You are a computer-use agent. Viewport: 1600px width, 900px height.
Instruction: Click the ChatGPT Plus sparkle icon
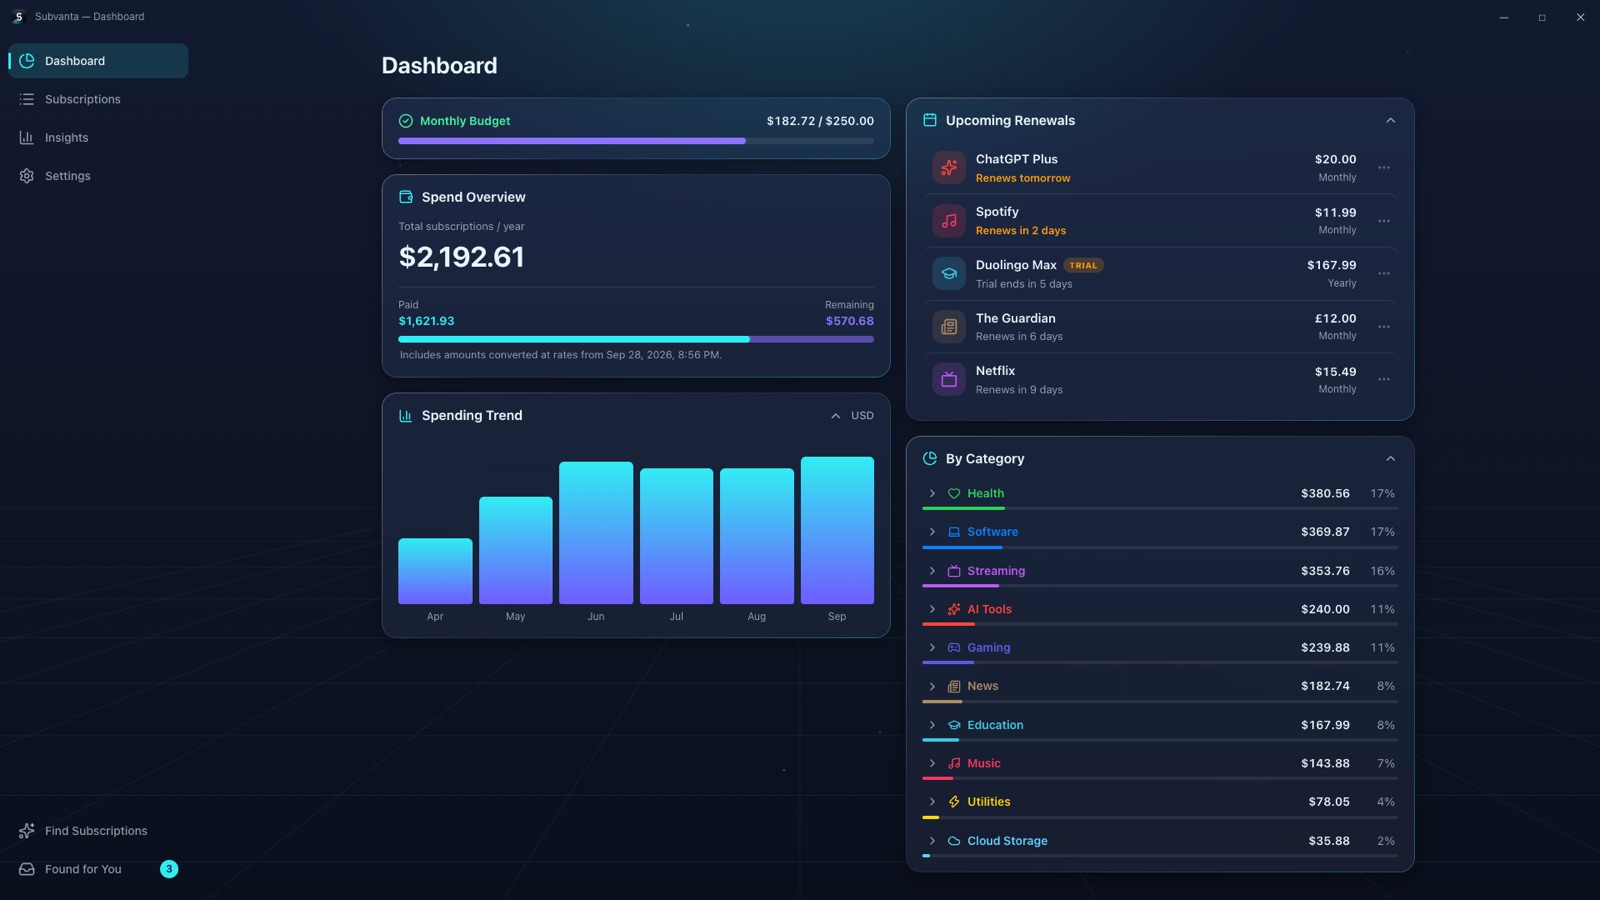(x=949, y=168)
